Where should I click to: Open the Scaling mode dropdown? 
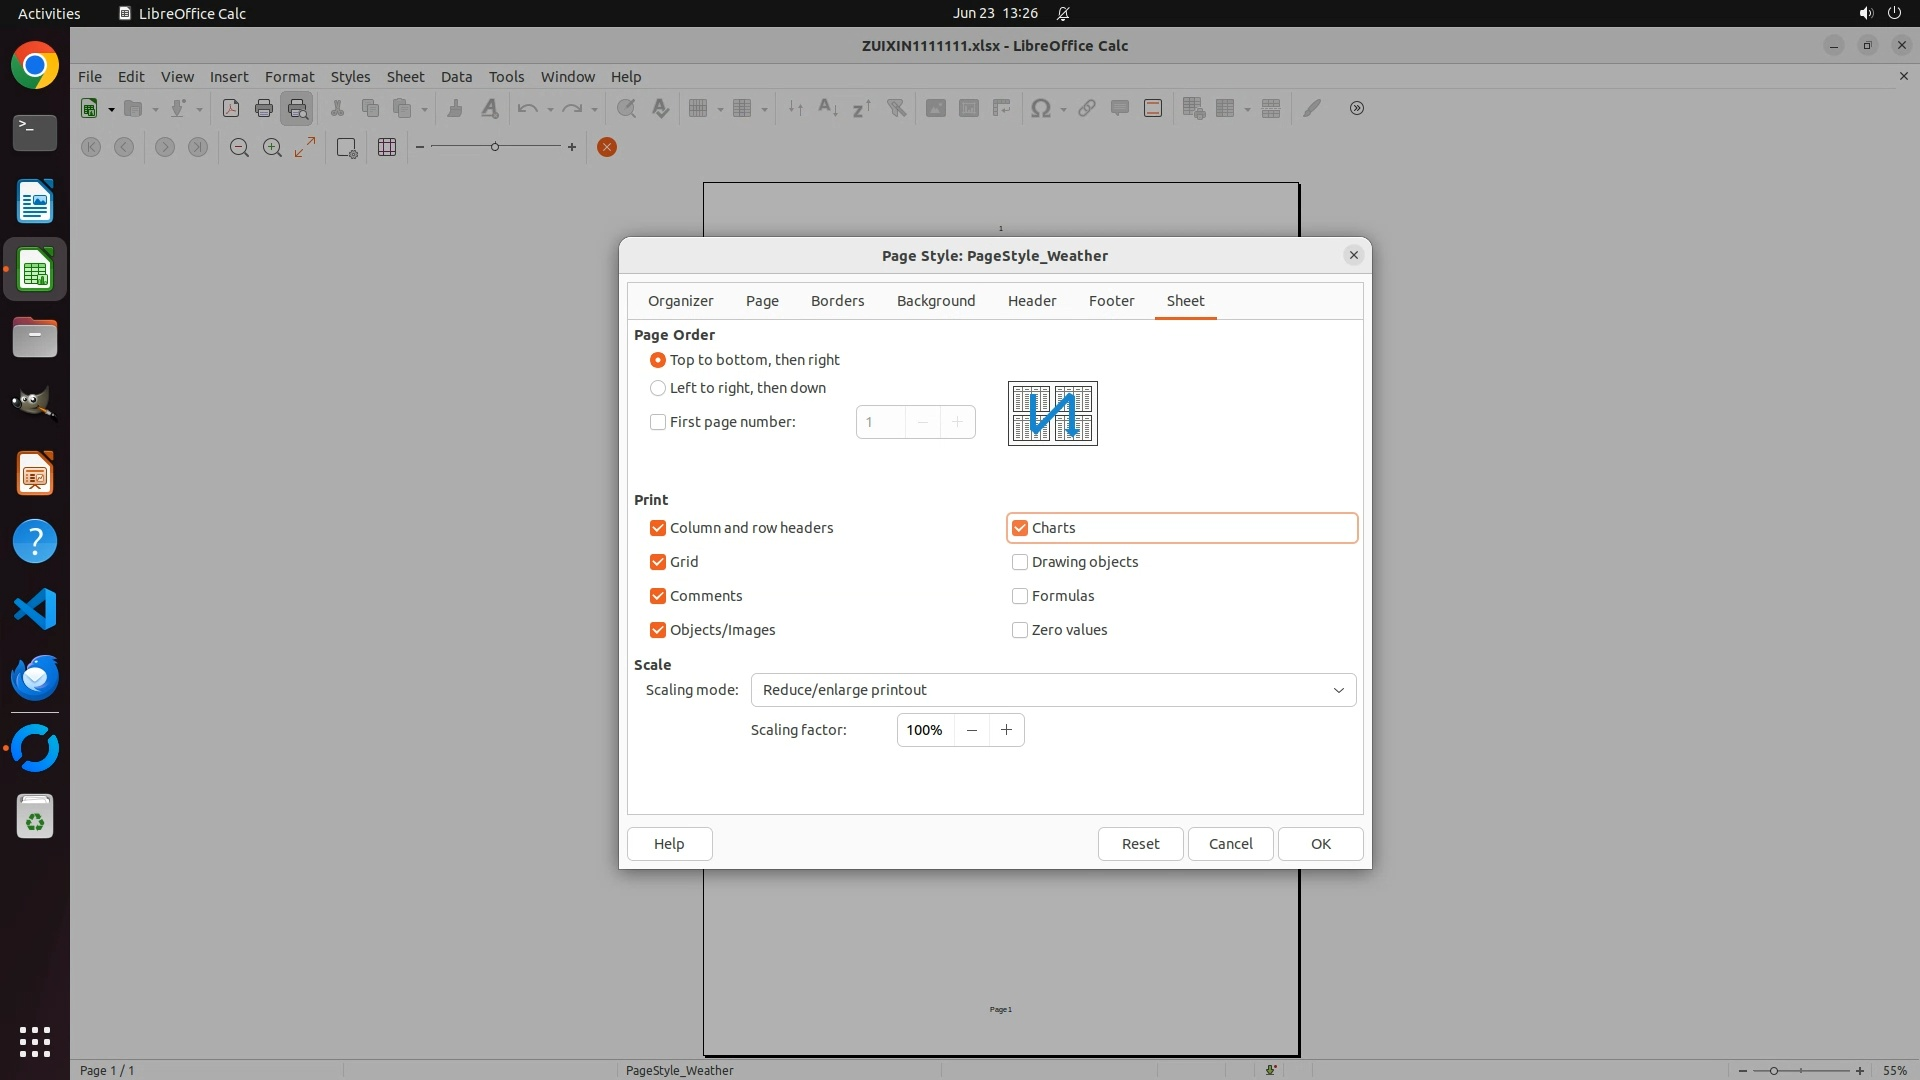tap(1053, 690)
